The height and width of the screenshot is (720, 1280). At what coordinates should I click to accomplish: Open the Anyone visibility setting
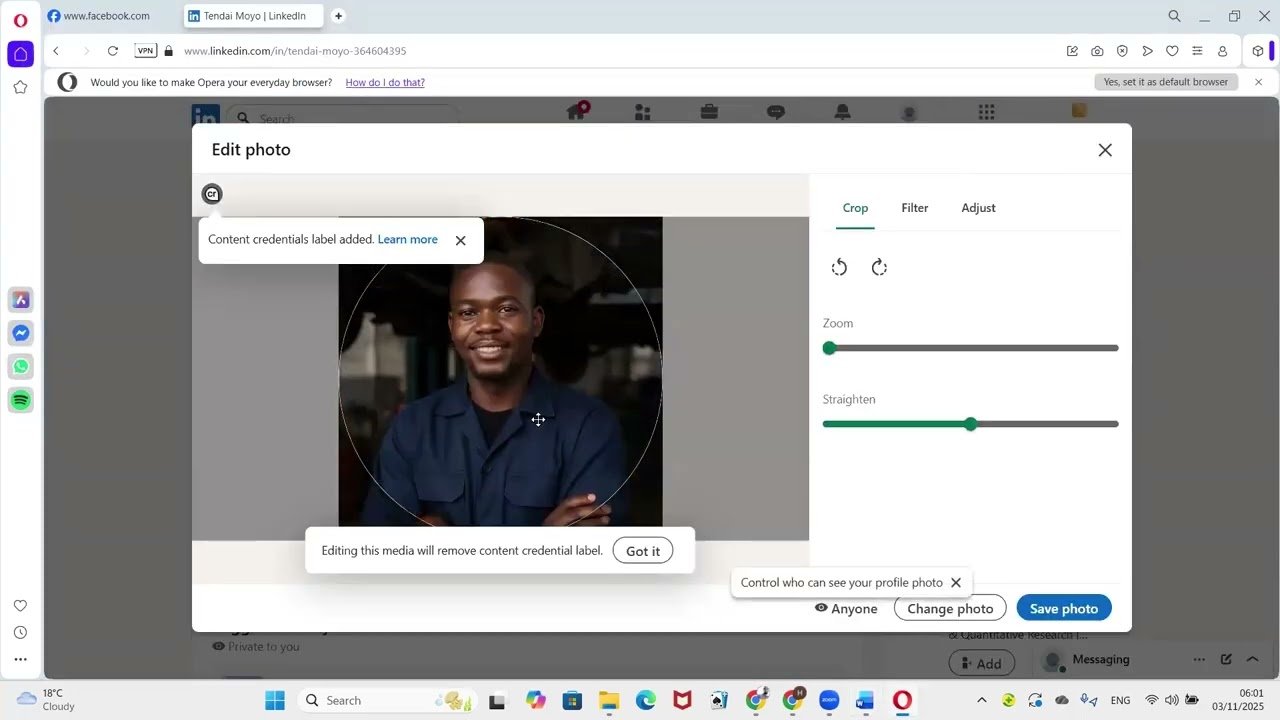(846, 608)
